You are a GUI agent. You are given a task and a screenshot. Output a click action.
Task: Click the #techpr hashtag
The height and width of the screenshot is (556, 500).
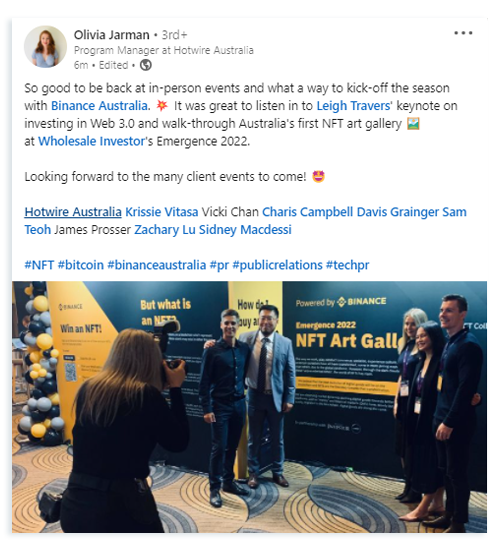[348, 265]
